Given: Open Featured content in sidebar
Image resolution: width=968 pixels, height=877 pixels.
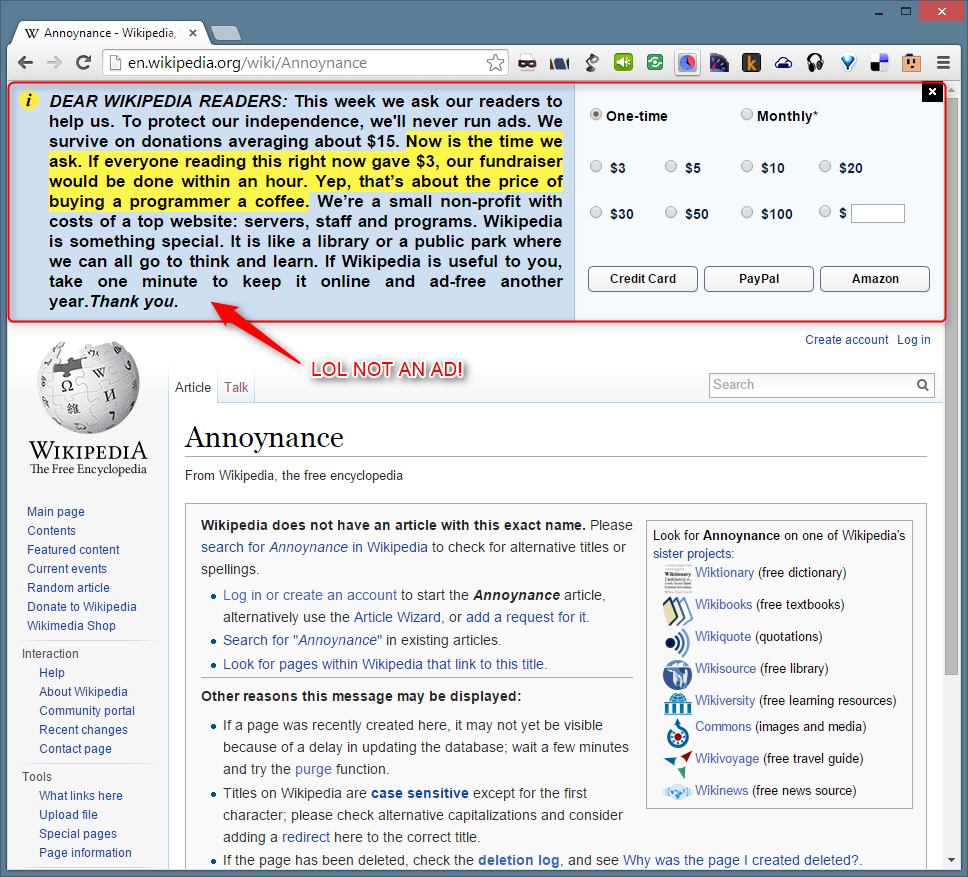Looking at the screenshot, I should click(x=73, y=550).
